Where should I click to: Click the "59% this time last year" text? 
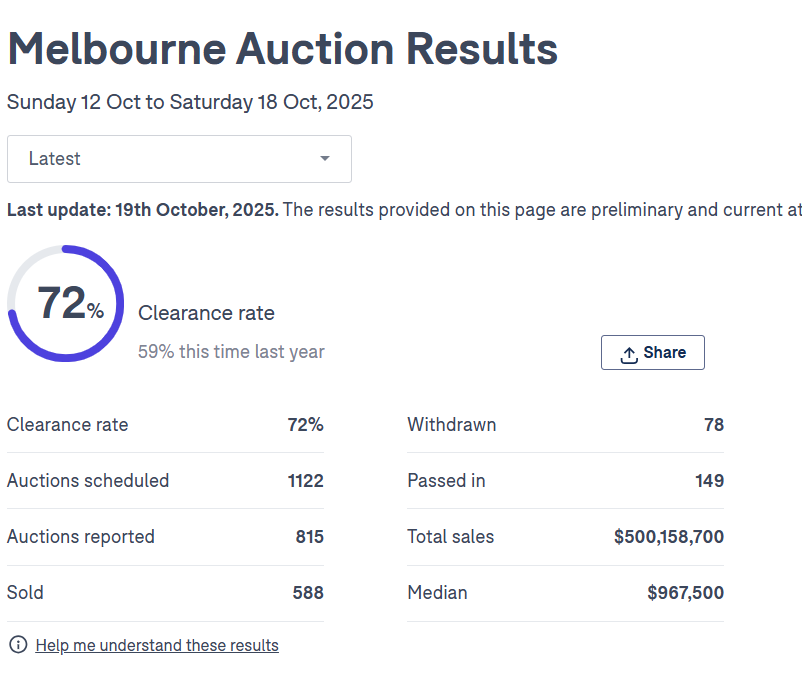(231, 352)
